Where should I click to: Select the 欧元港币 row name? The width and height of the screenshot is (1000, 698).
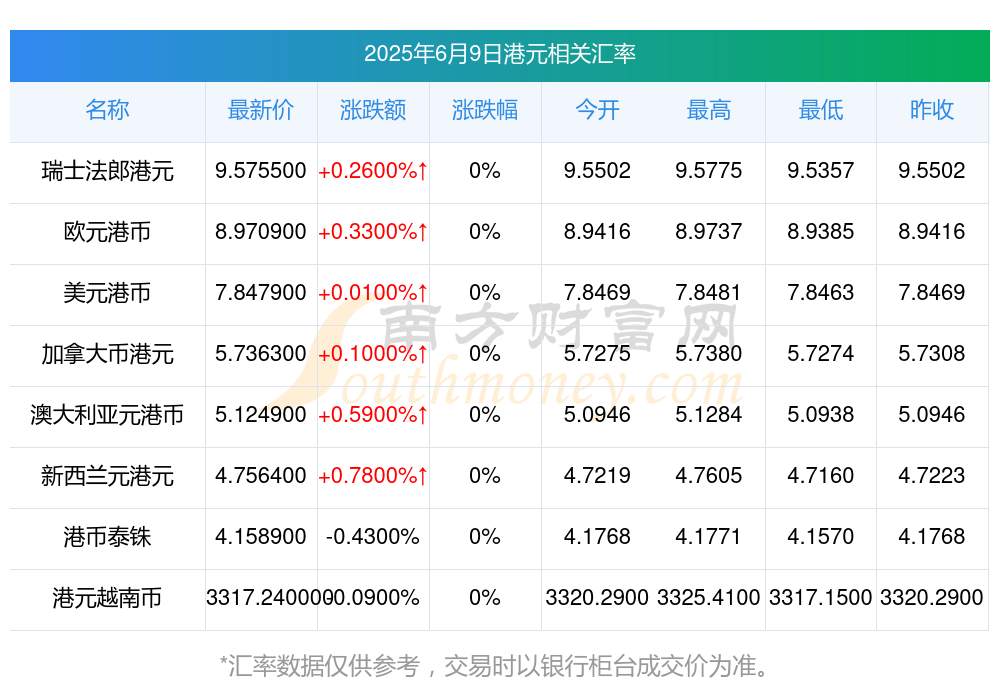[107, 232]
